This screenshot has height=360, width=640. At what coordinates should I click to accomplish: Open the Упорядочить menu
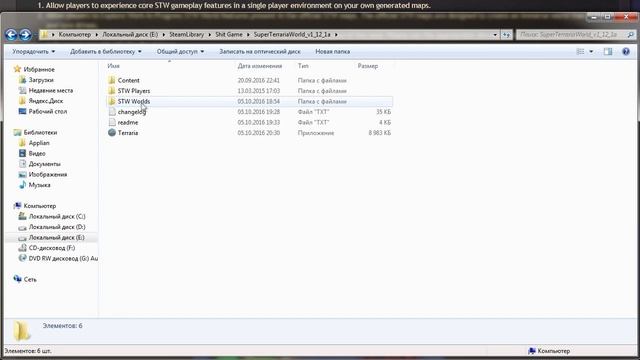33,51
